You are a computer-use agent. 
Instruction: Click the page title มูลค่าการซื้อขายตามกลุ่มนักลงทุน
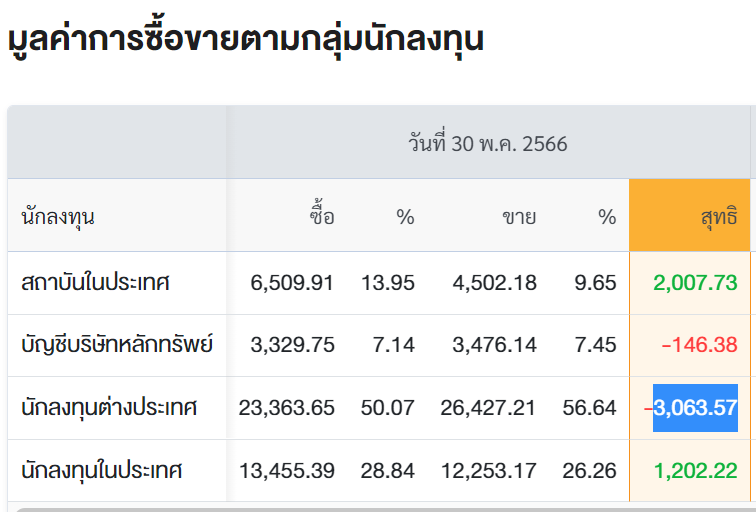coord(246,38)
